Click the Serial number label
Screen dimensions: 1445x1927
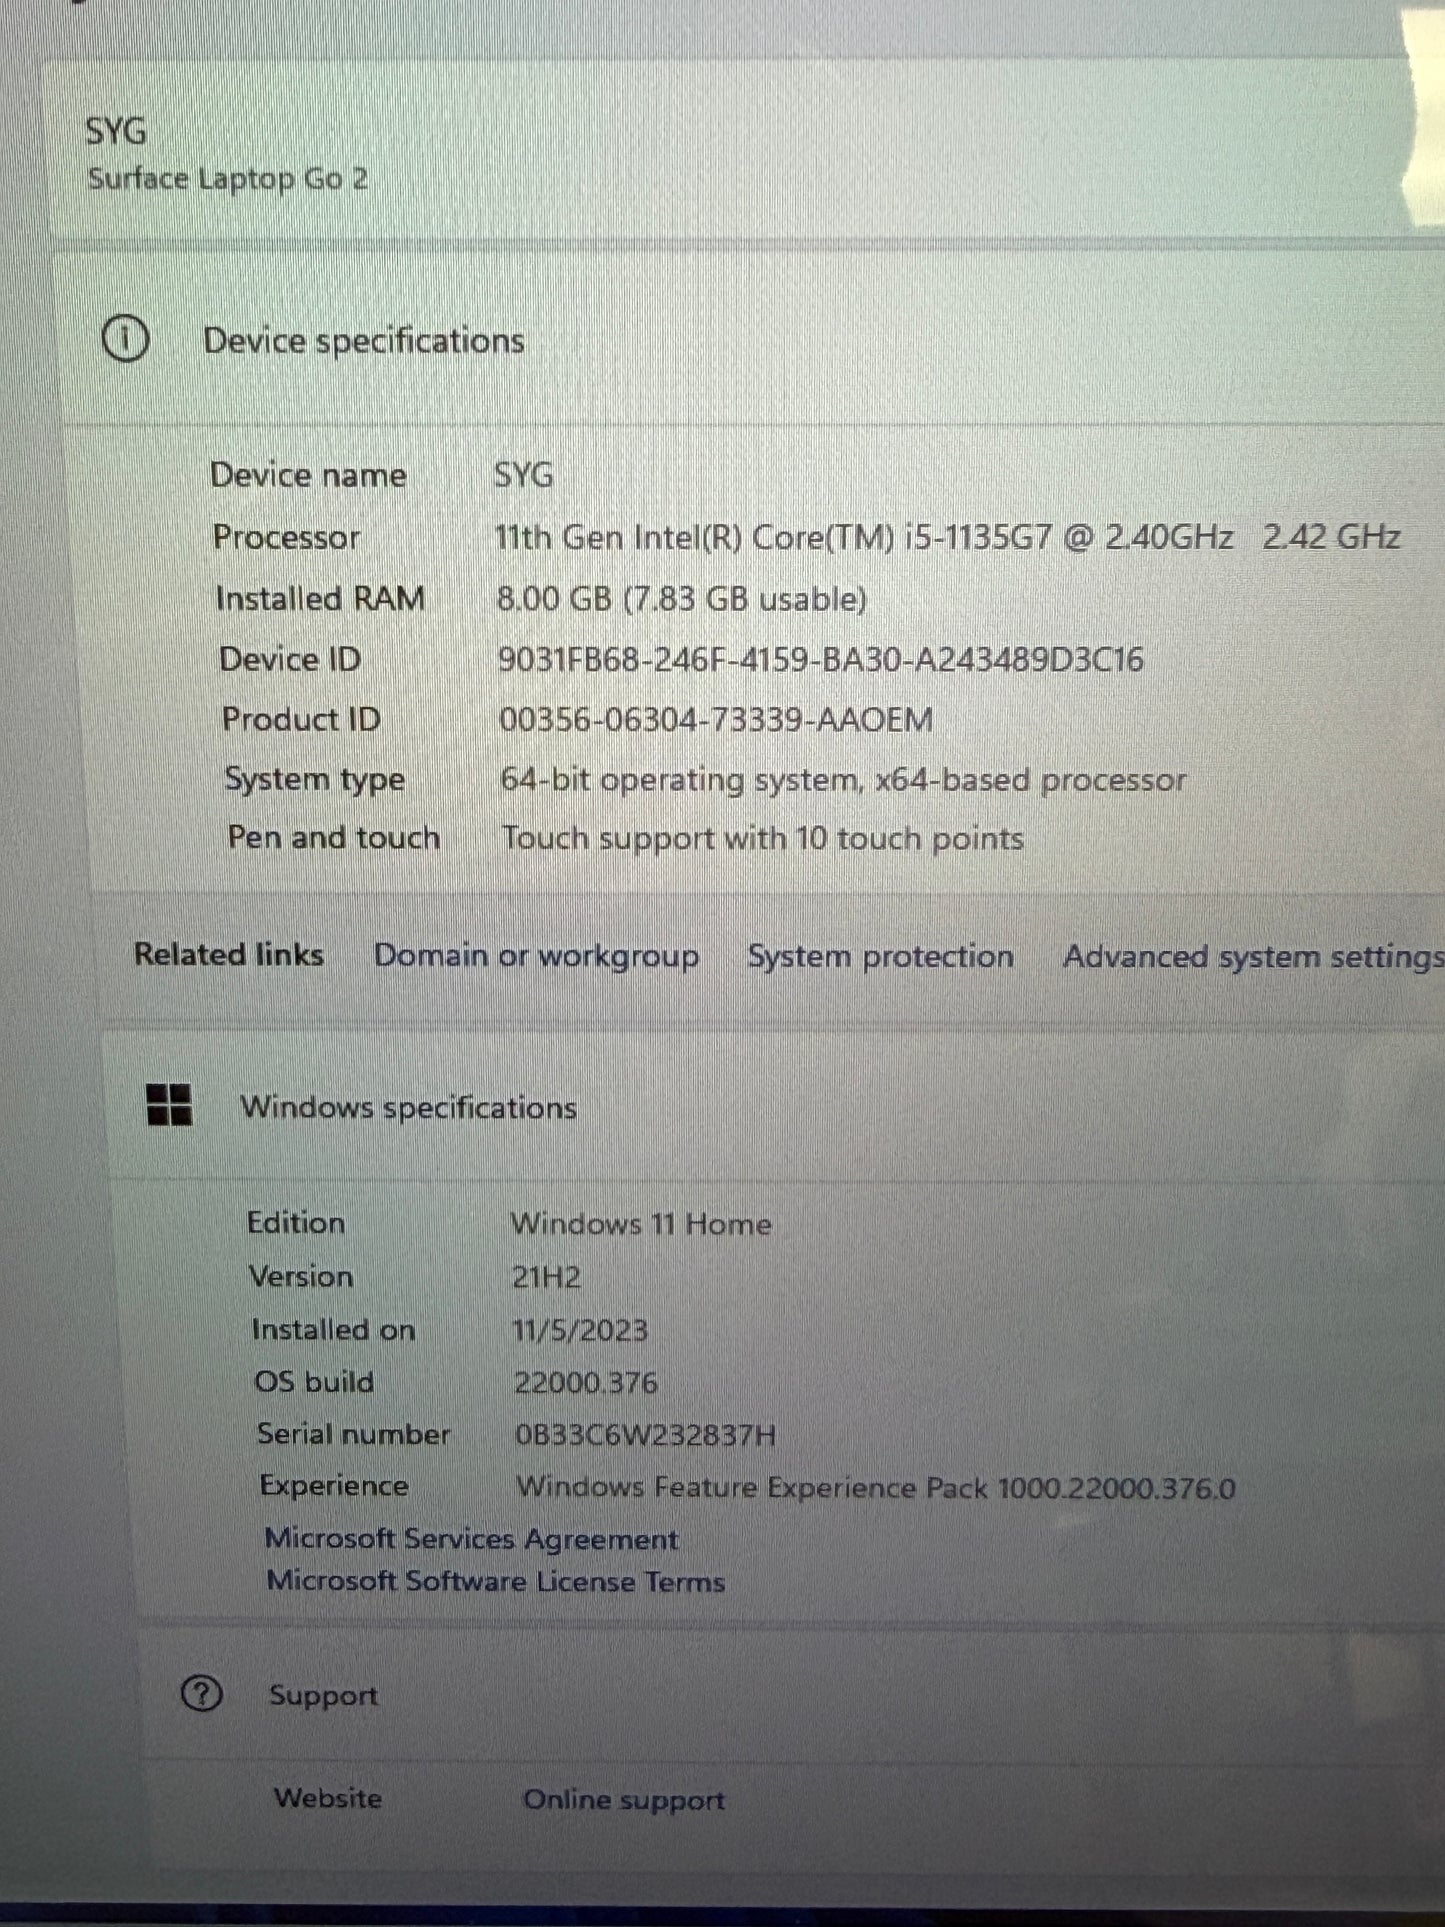[354, 1434]
